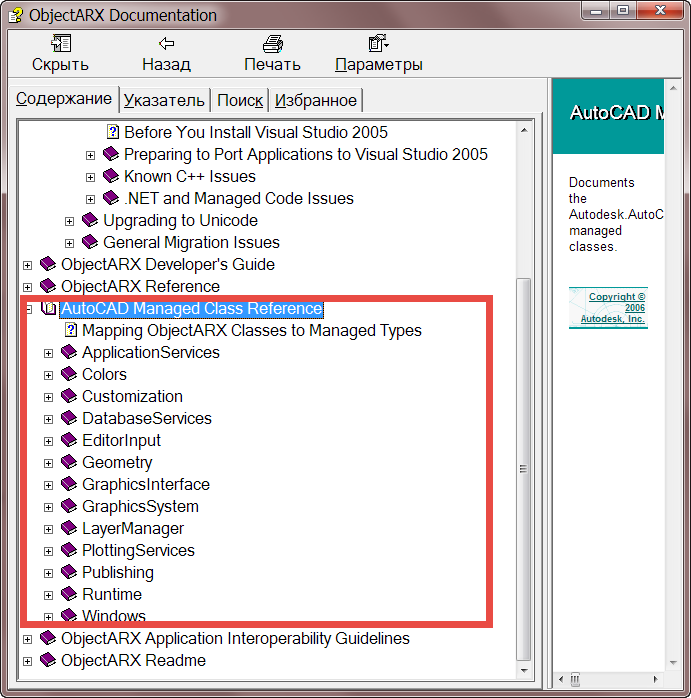Open the Параметры (Options) toolbar icon
Viewport: 691px width, 698px height.
click(x=378, y=44)
